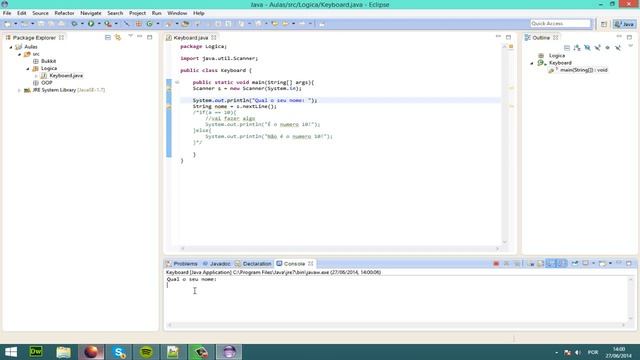Click the New Java Class icon
The width and height of the screenshot is (640, 360).
(149, 24)
